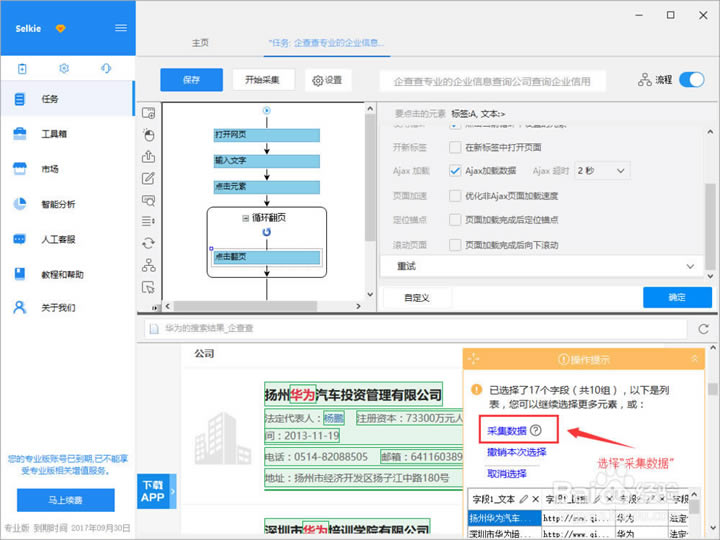720x540 pixels.
Task: Click the 撤销本次选择 link
Action: click(x=516, y=452)
